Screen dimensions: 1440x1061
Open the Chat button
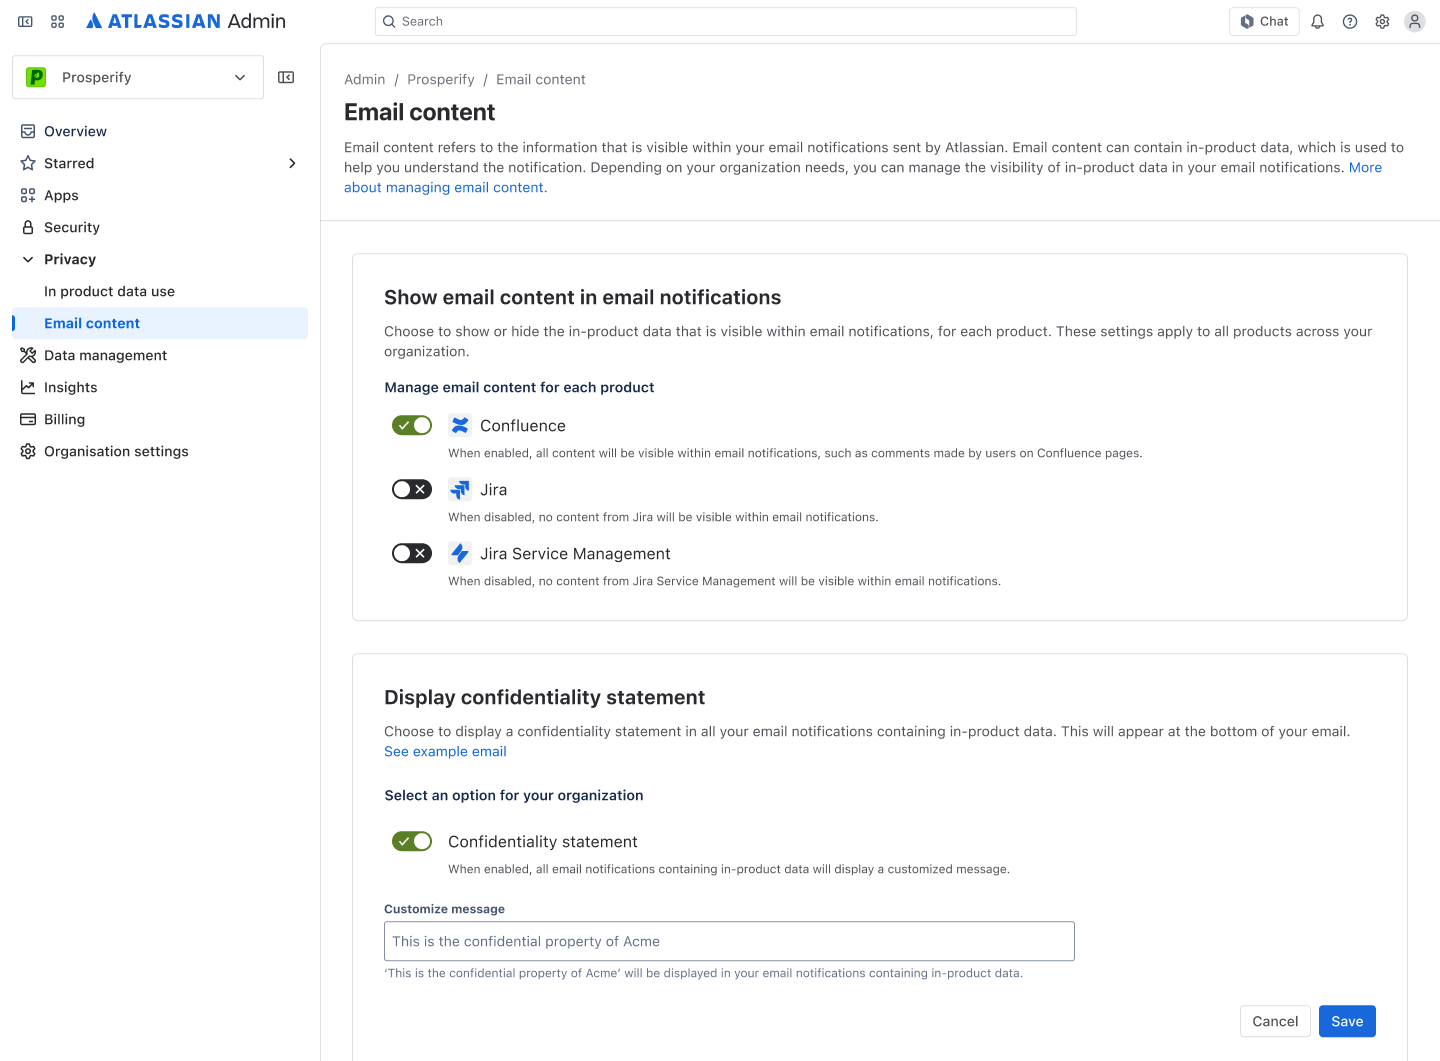click(1264, 21)
